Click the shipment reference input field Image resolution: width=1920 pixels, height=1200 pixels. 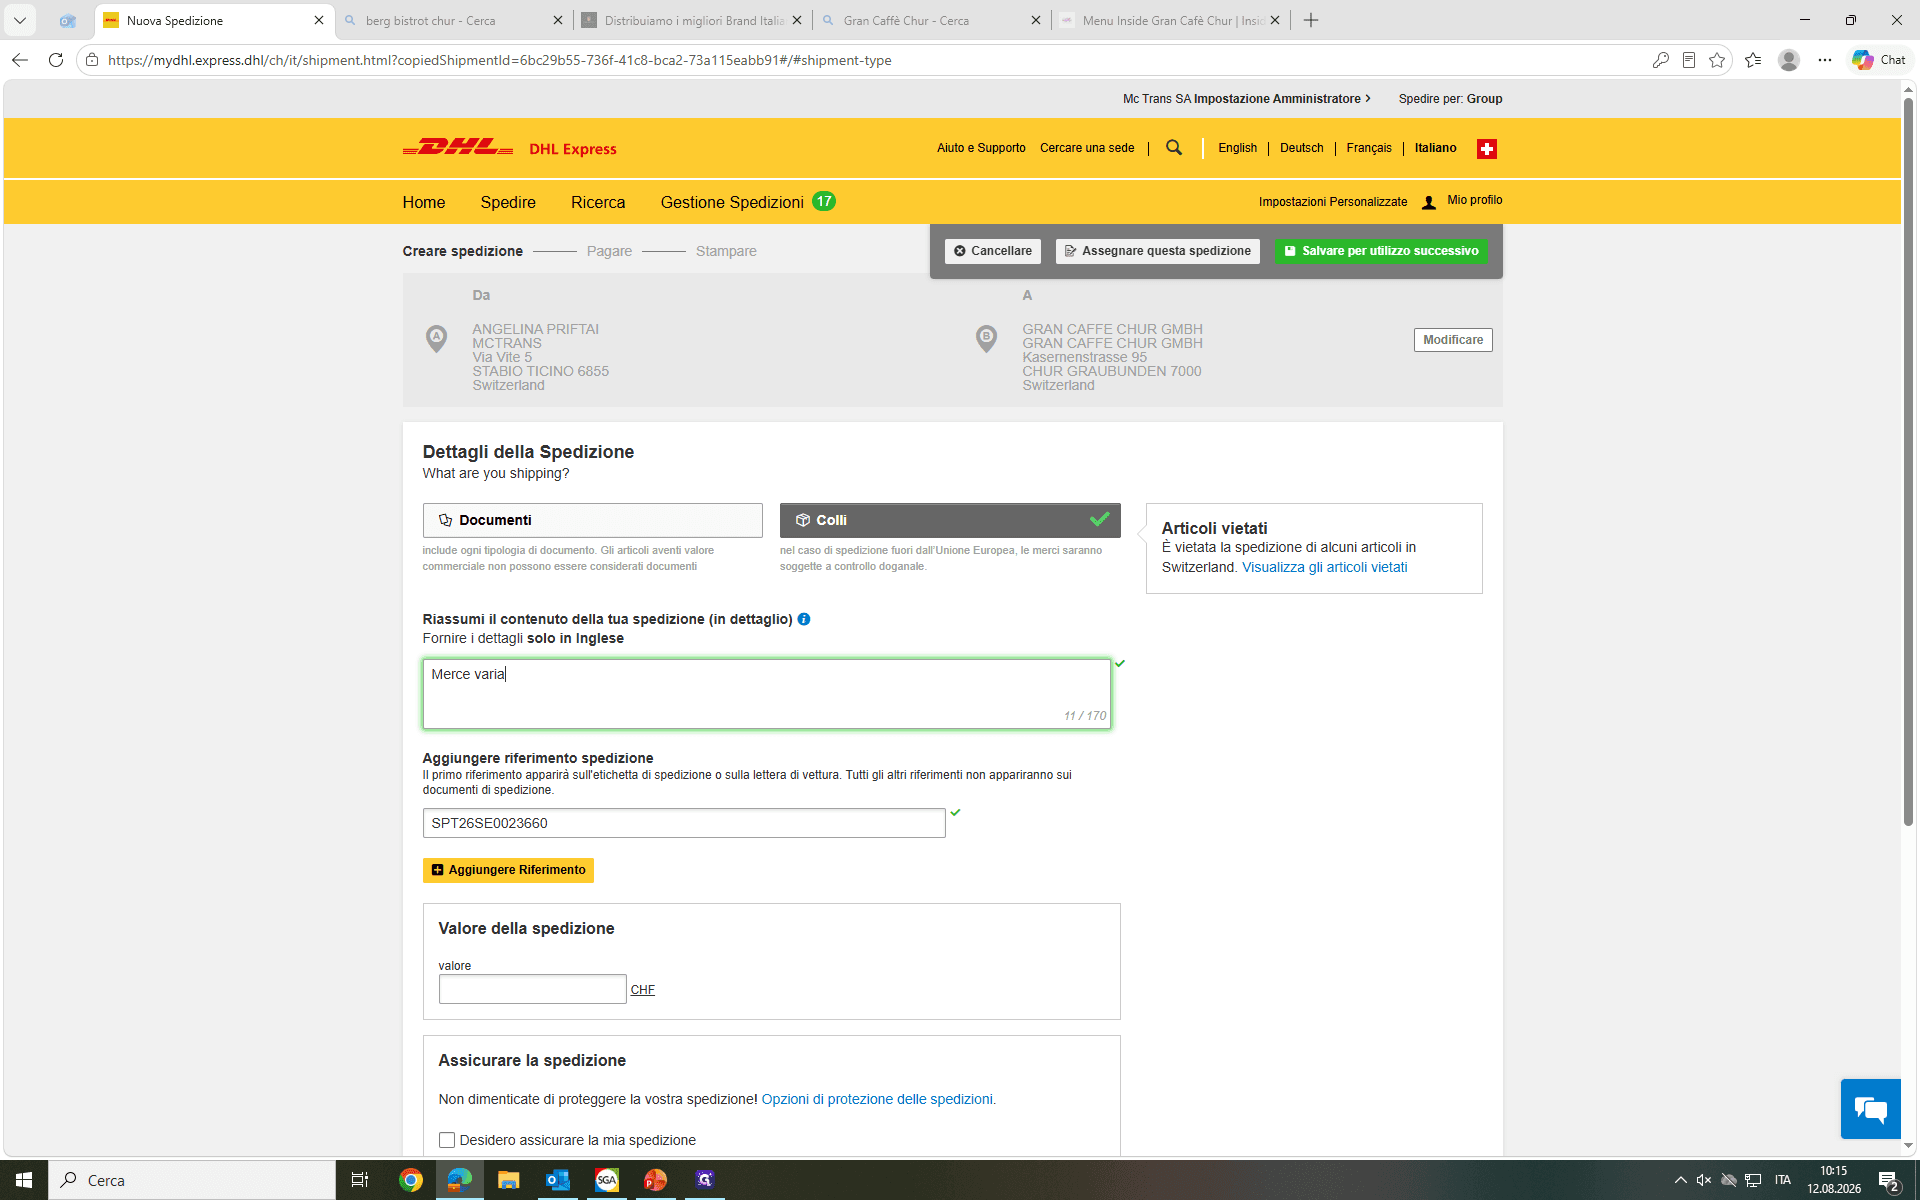tap(684, 823)
